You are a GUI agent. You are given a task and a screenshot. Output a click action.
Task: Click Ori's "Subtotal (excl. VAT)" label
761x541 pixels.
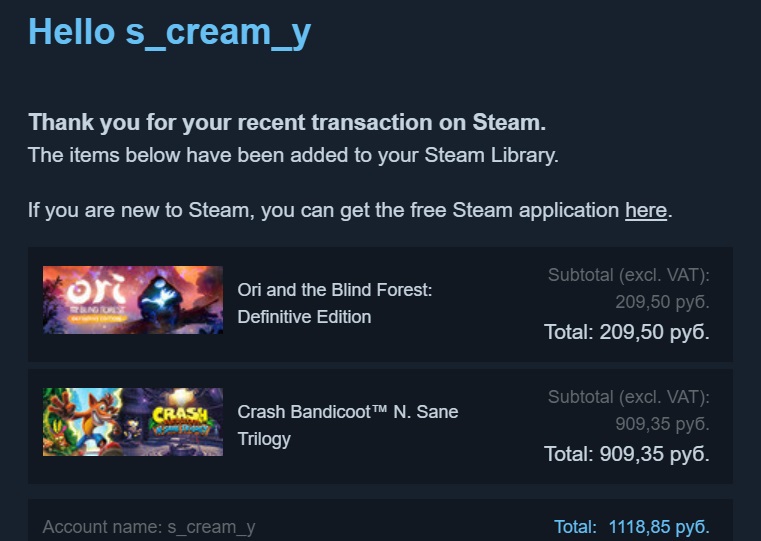pos(629,275)
